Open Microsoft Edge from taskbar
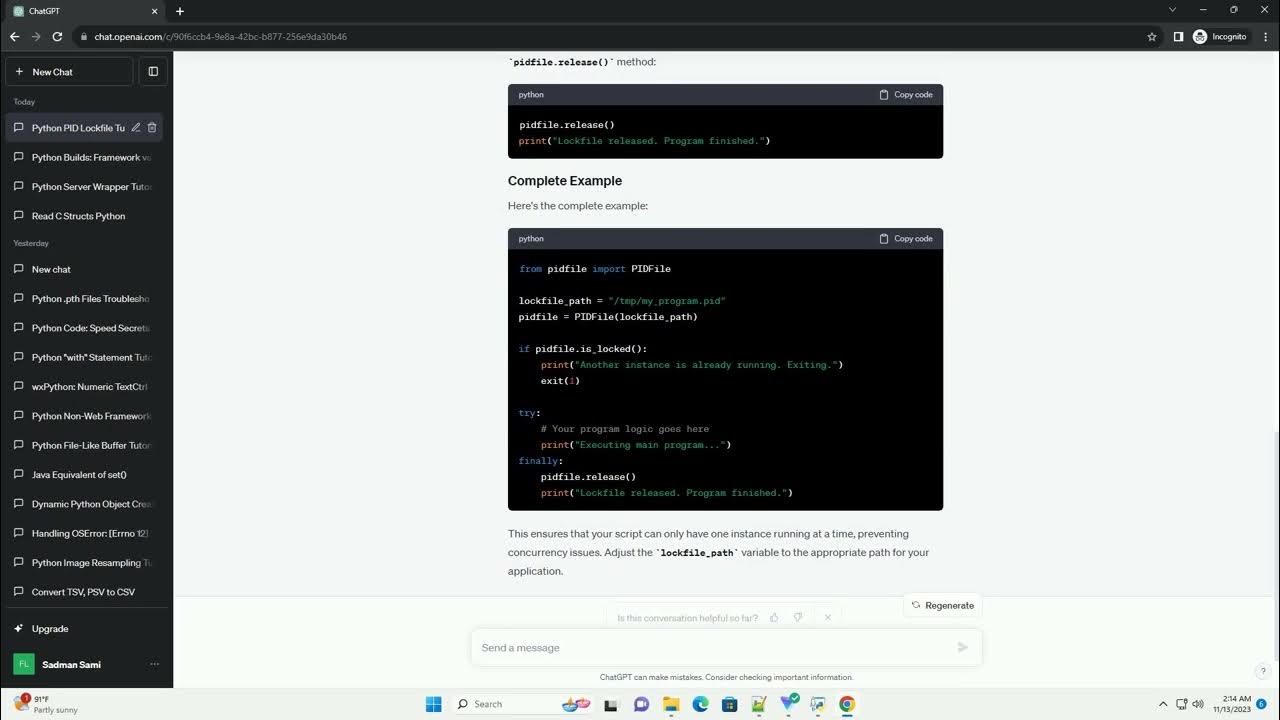Viewport: 1280px width, 720px height. click(700, 704)
